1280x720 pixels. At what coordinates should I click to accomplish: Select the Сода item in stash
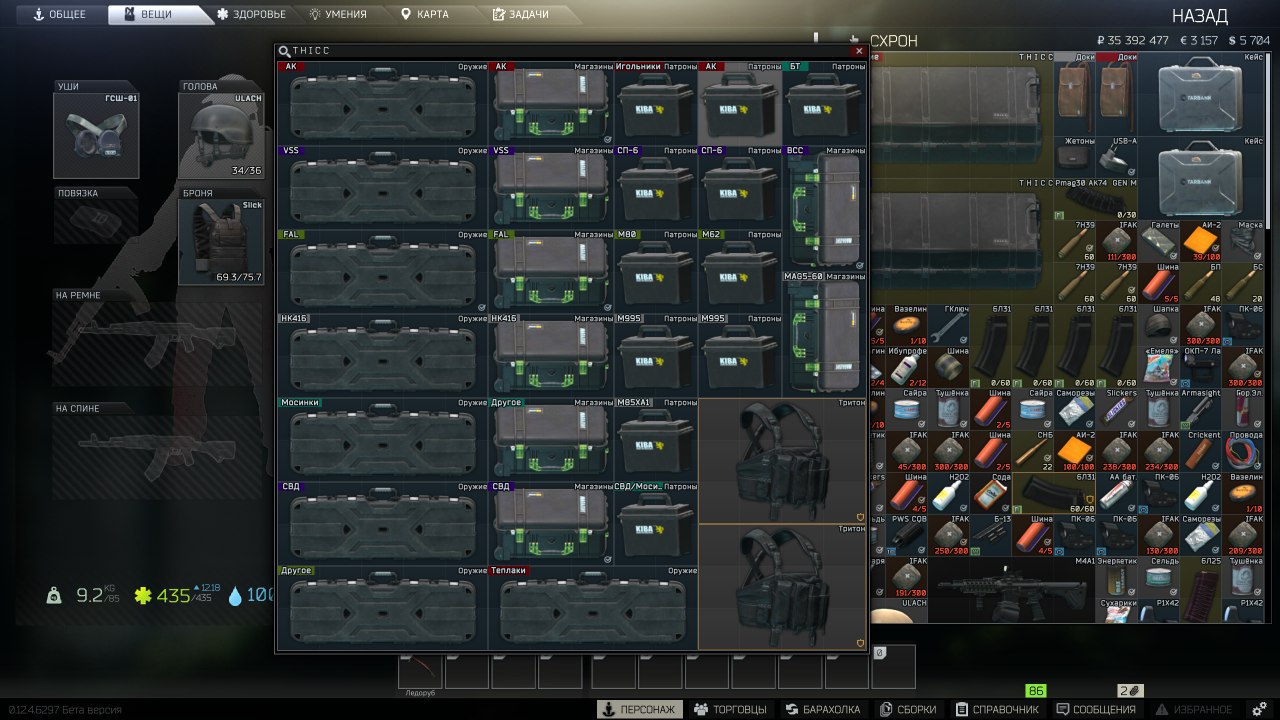(991, 494)
